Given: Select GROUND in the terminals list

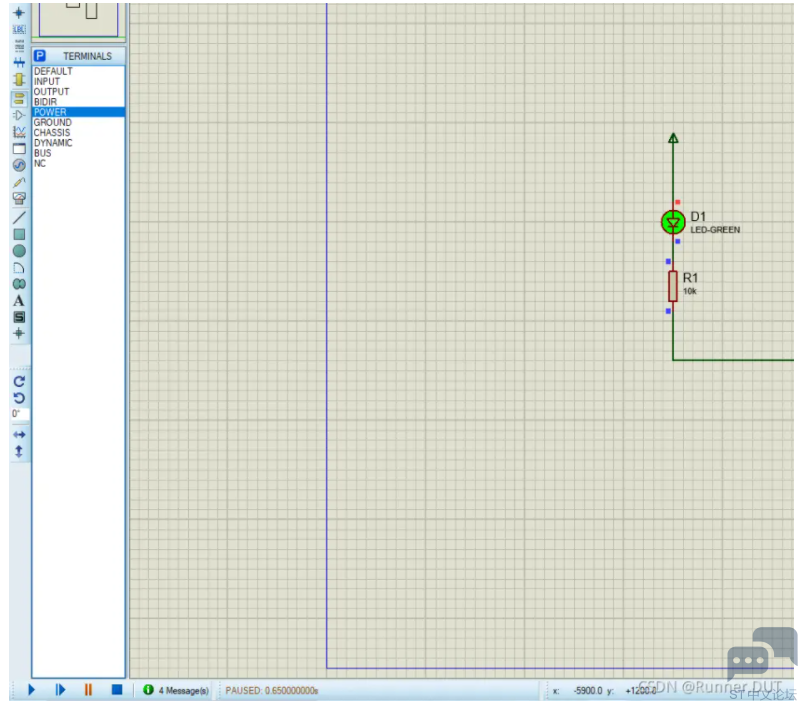Looking at the screenshot, I should point(53,123).
